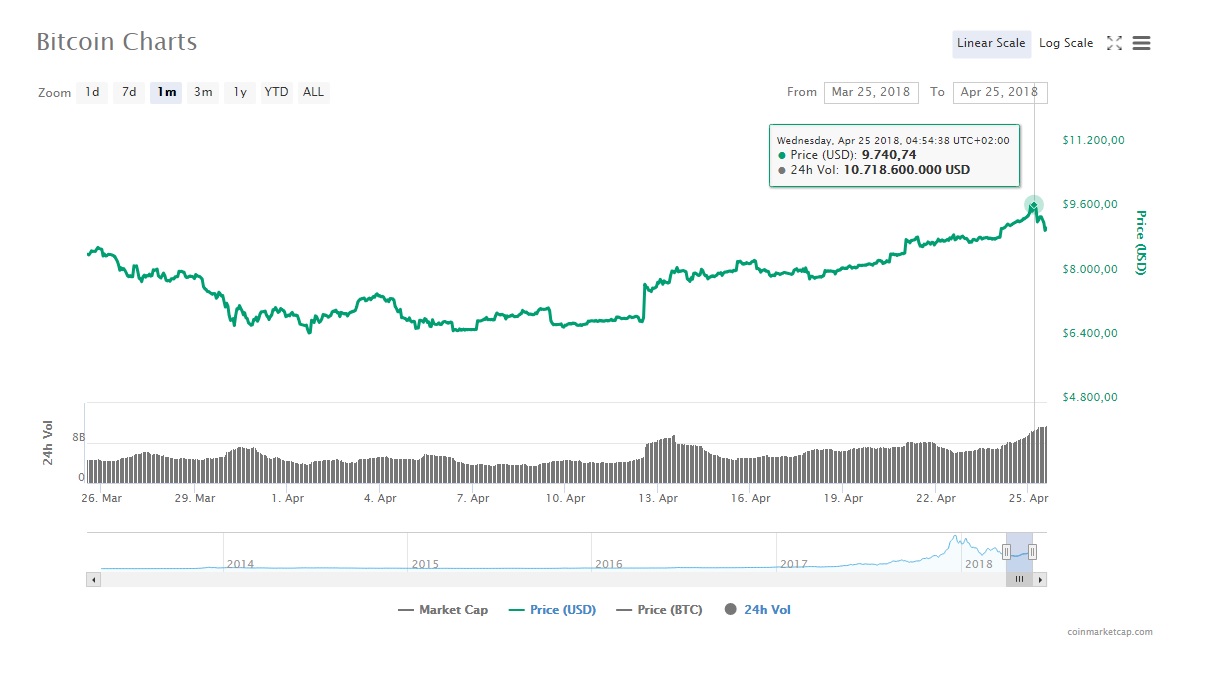Click the 2018 navigator year label
This screenshot has width=1207, height=683.
979,564
